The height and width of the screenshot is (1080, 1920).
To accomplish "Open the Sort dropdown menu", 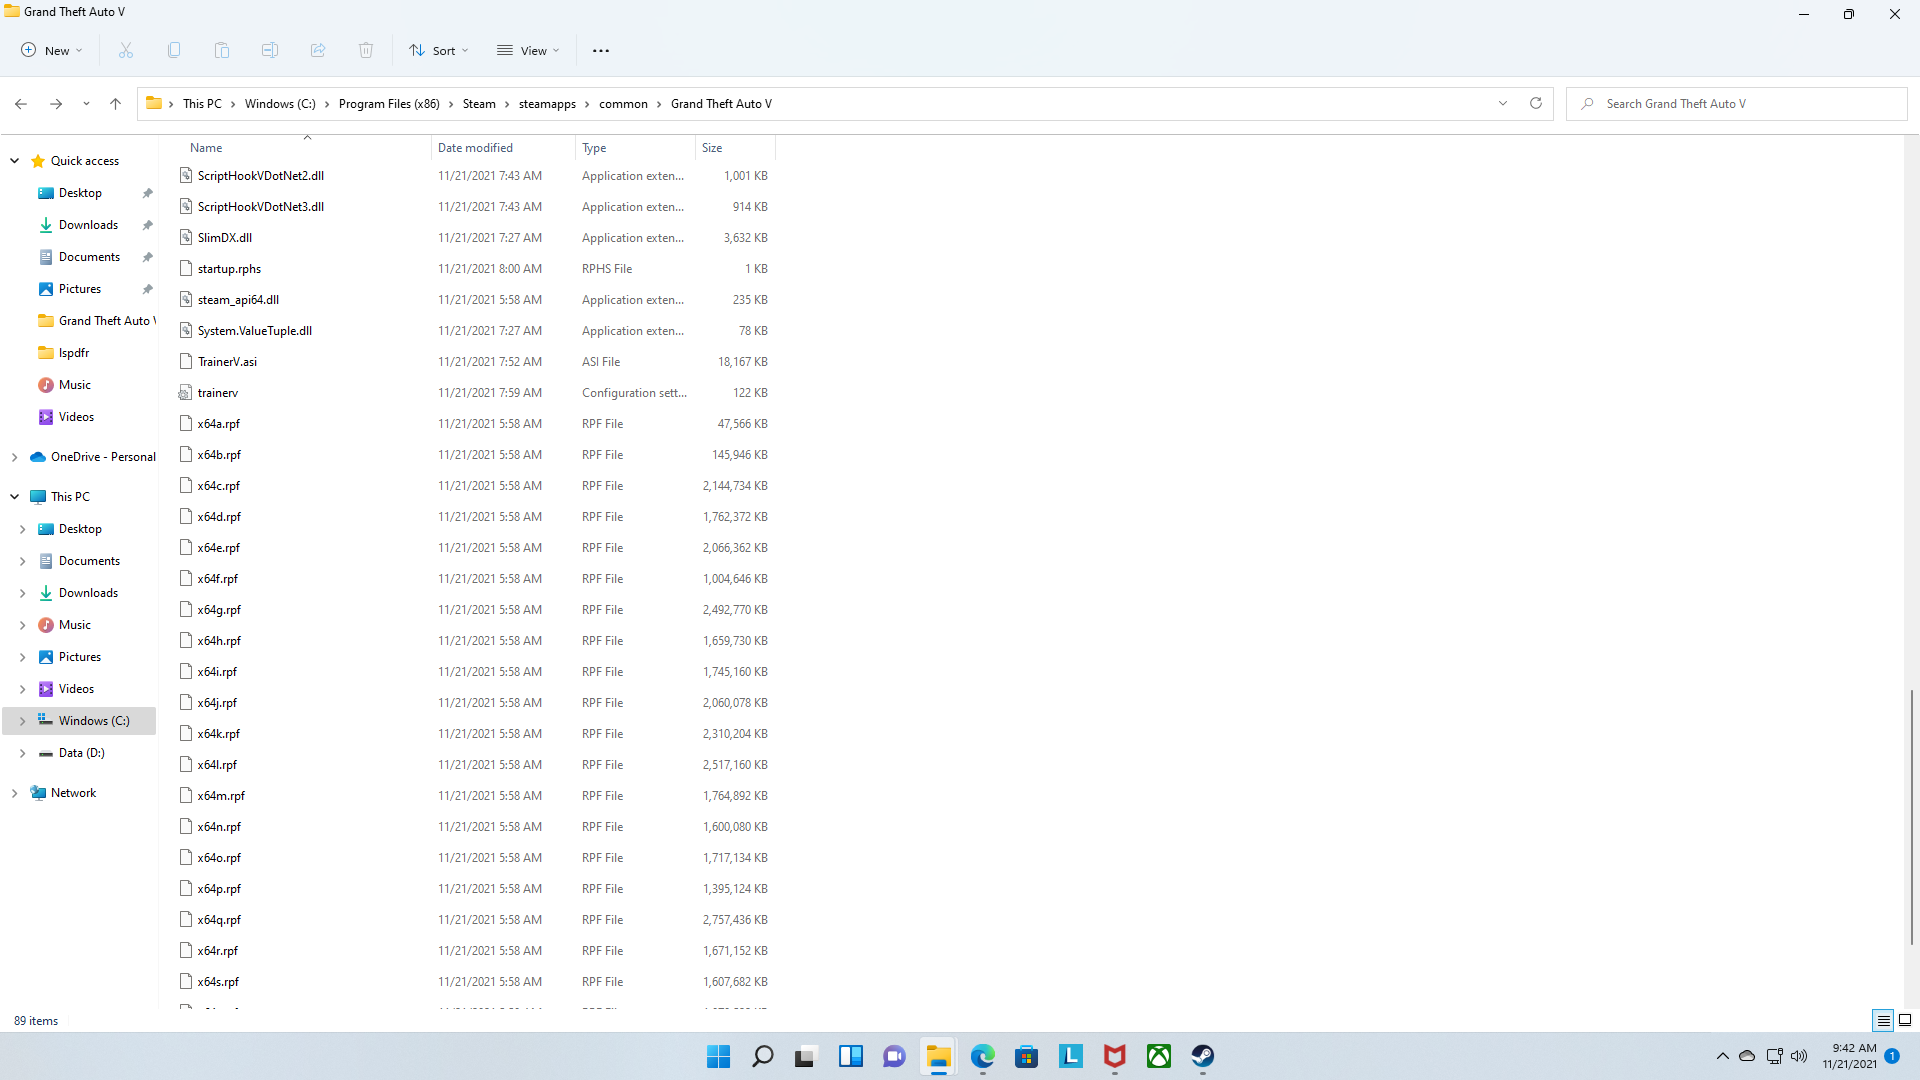I will pos(439,50).
